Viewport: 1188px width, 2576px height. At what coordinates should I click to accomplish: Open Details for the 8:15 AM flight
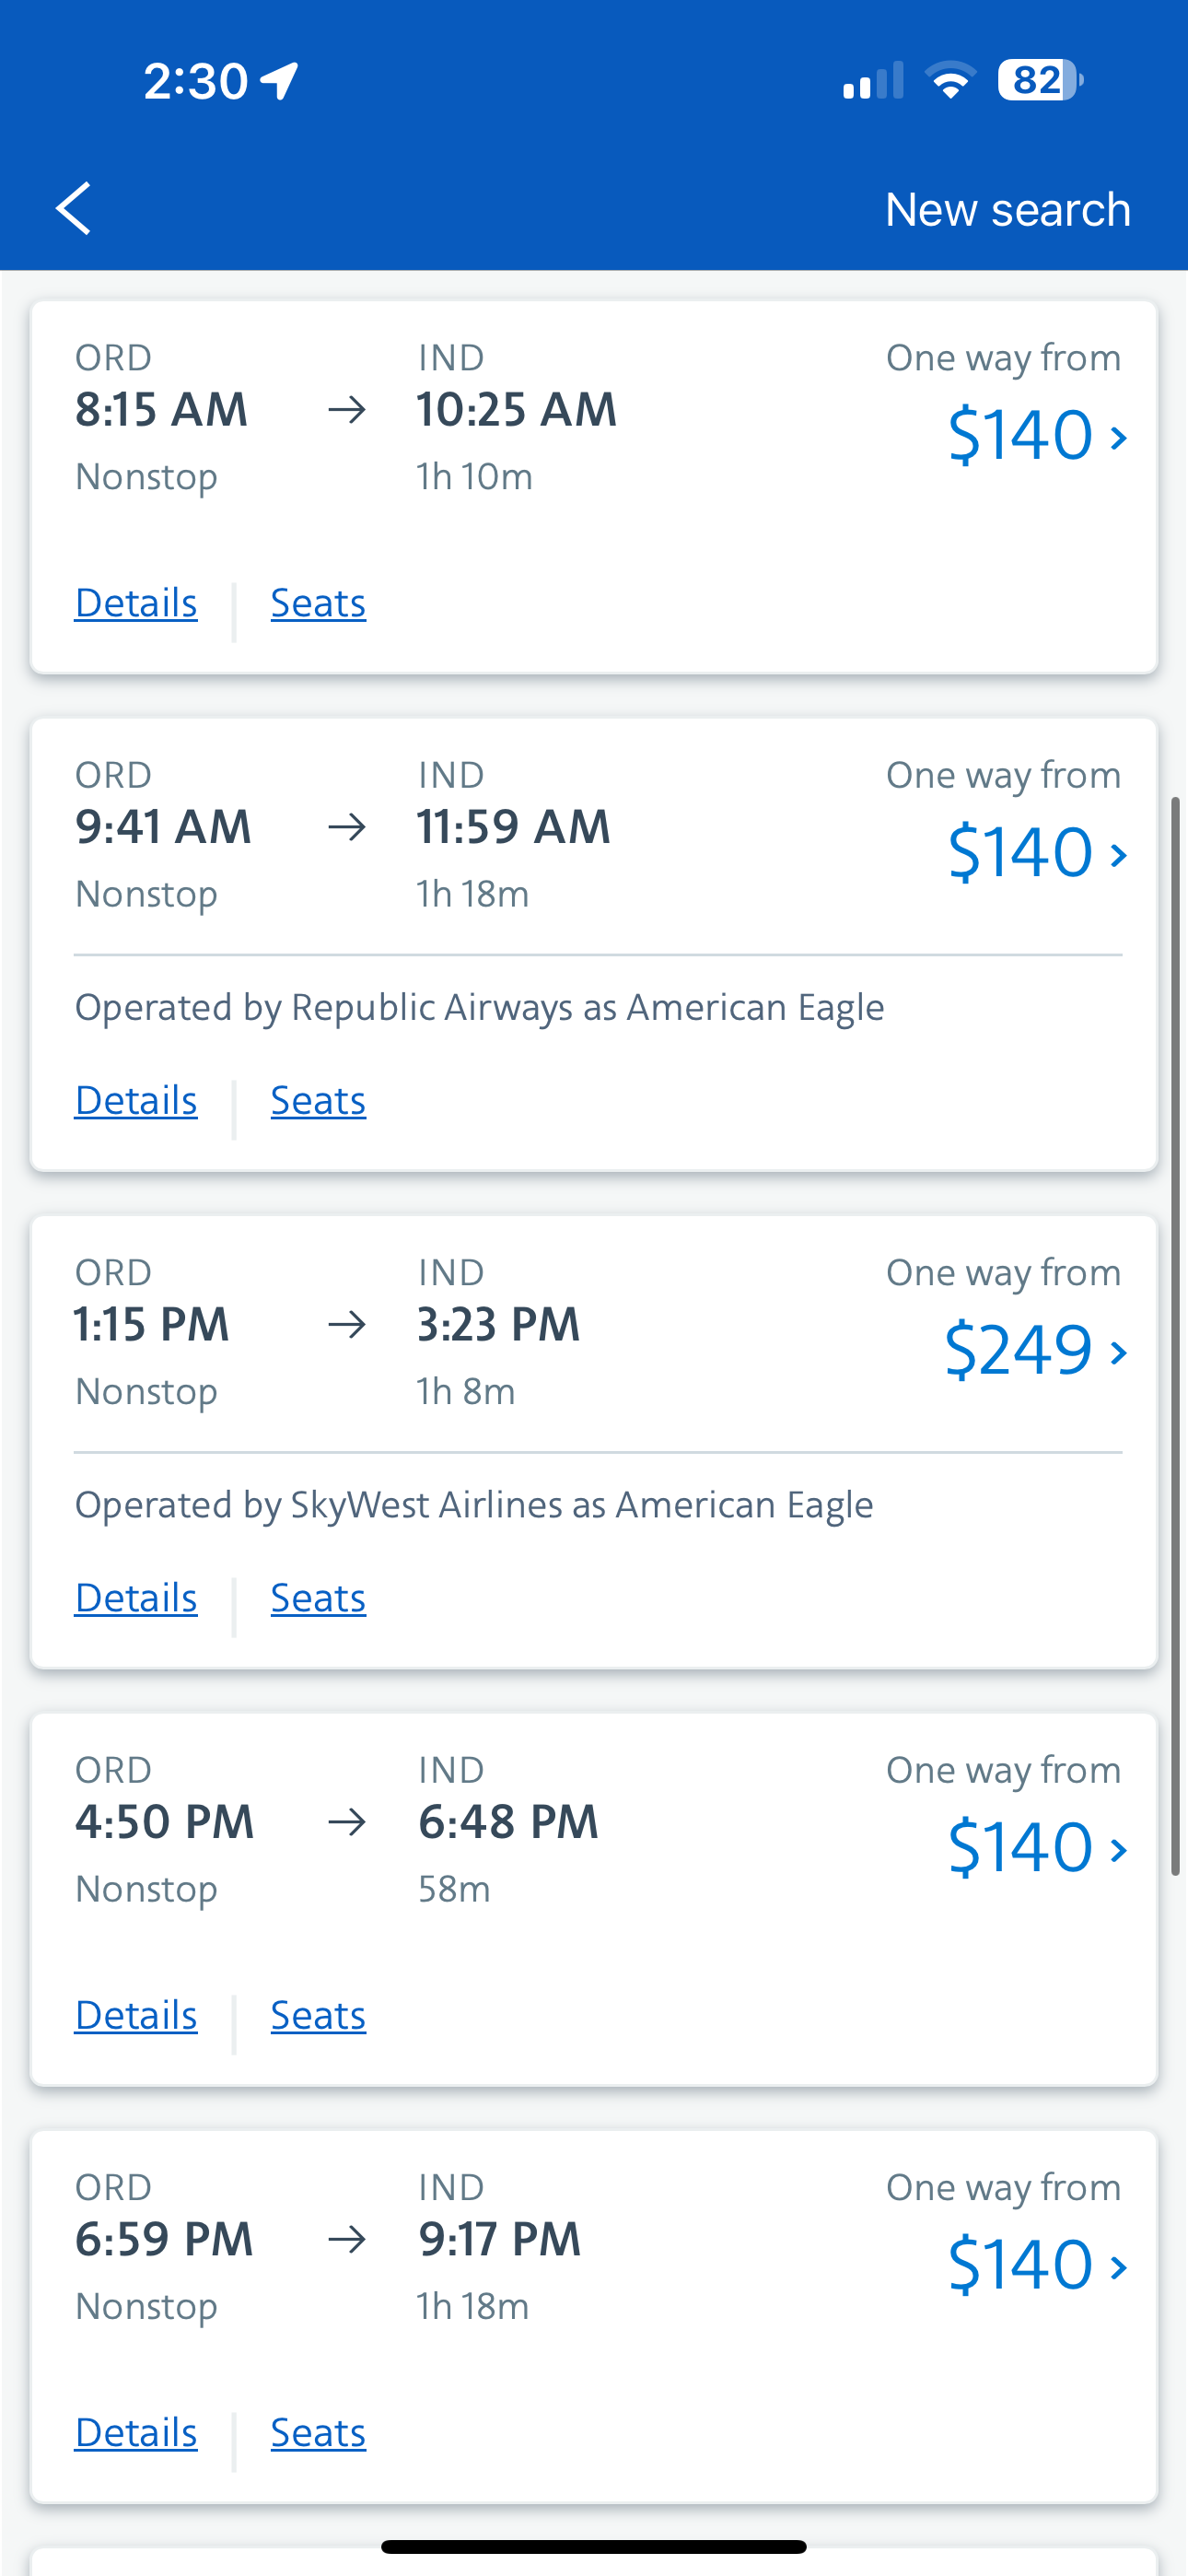point(136,603)
